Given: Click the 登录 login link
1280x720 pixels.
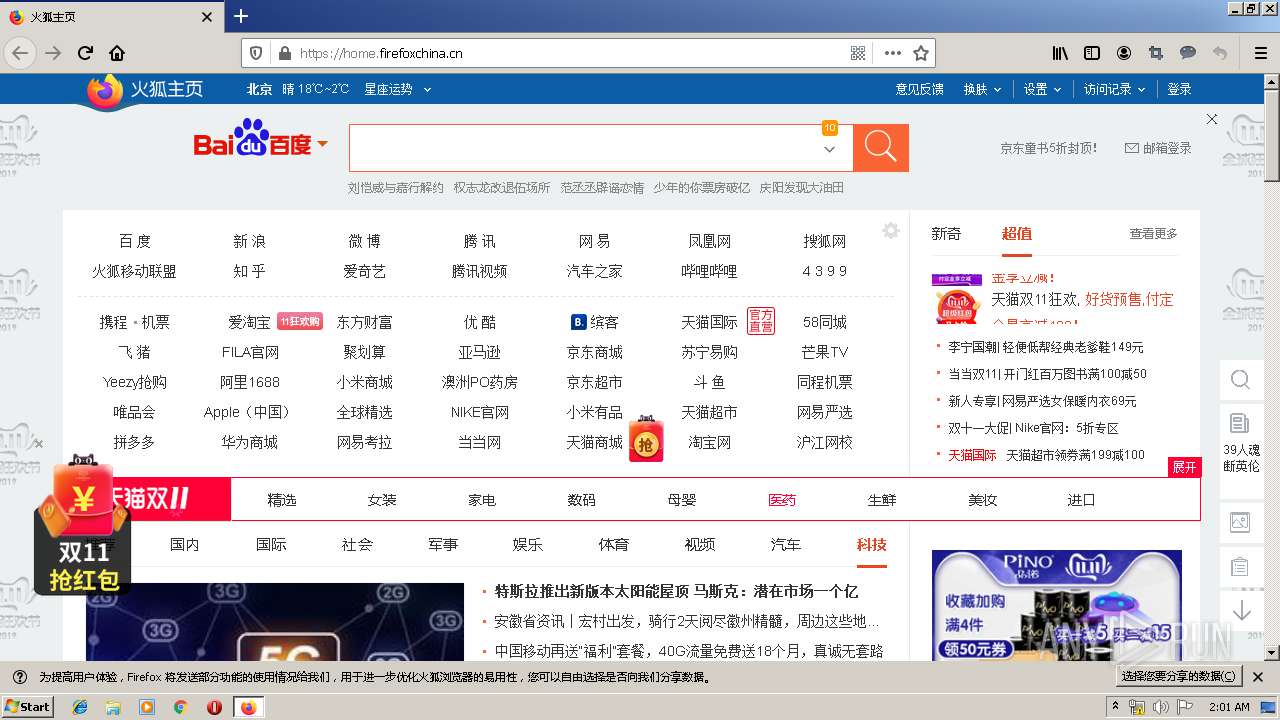Looking at the screenshot, I should (x=1180, y=89).
